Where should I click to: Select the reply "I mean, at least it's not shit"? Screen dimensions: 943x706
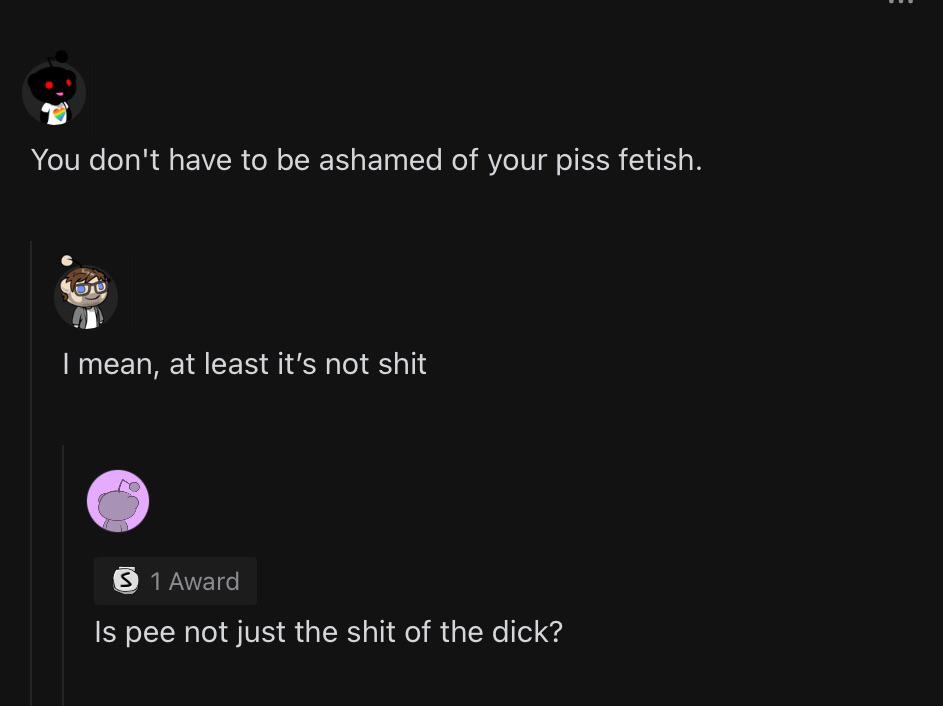point(244,364)
